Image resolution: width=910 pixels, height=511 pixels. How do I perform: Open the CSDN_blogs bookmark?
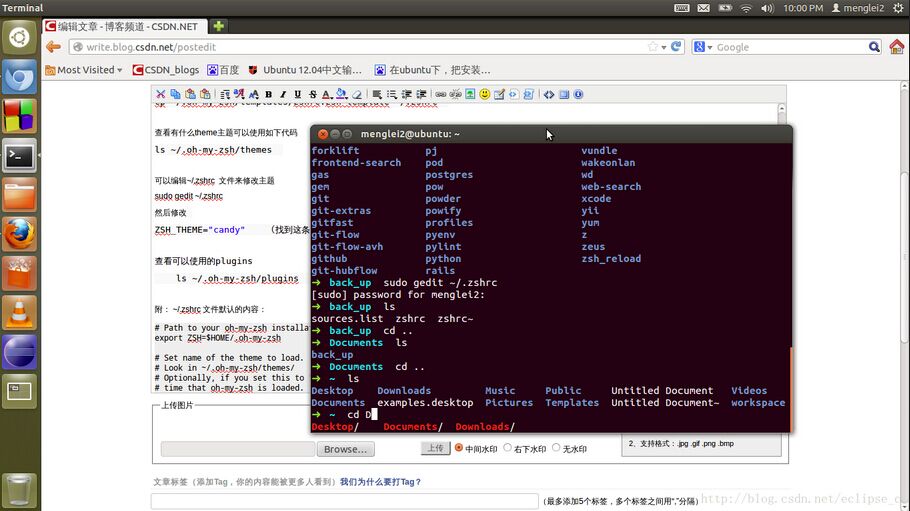coord(166,70)
